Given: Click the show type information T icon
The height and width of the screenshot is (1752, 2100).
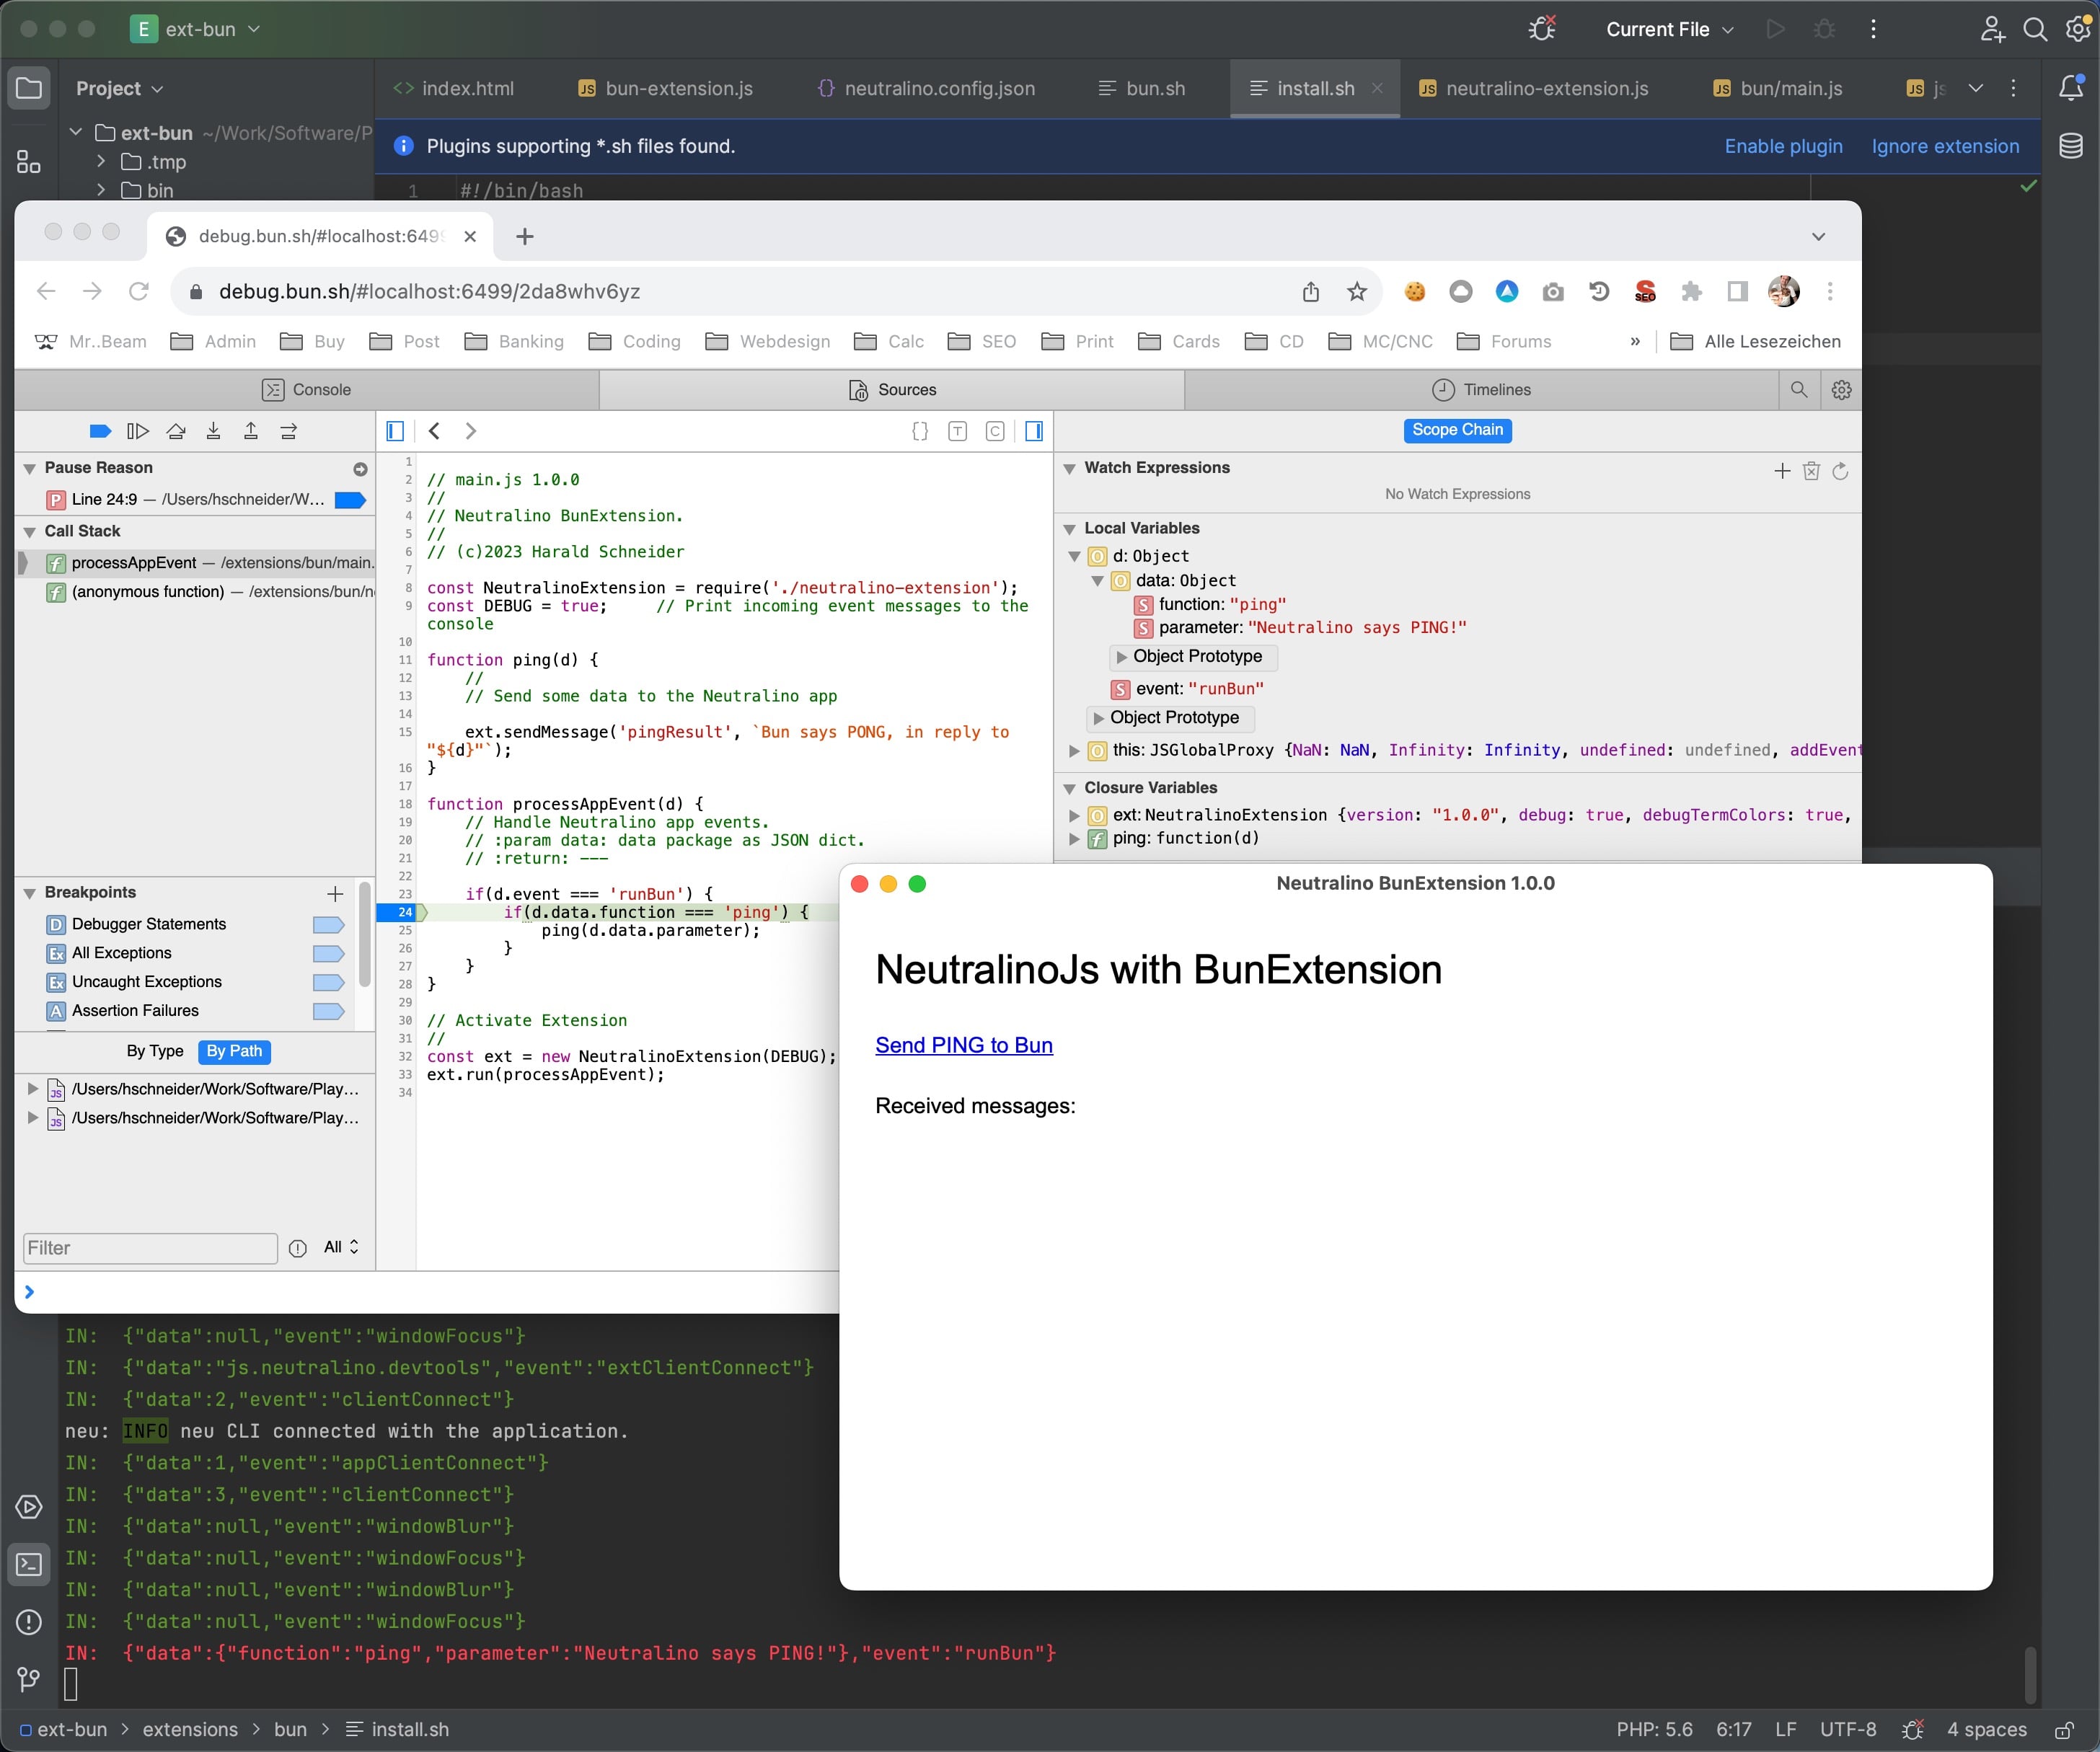Looking at the screenshot, I should coord(958,431).
